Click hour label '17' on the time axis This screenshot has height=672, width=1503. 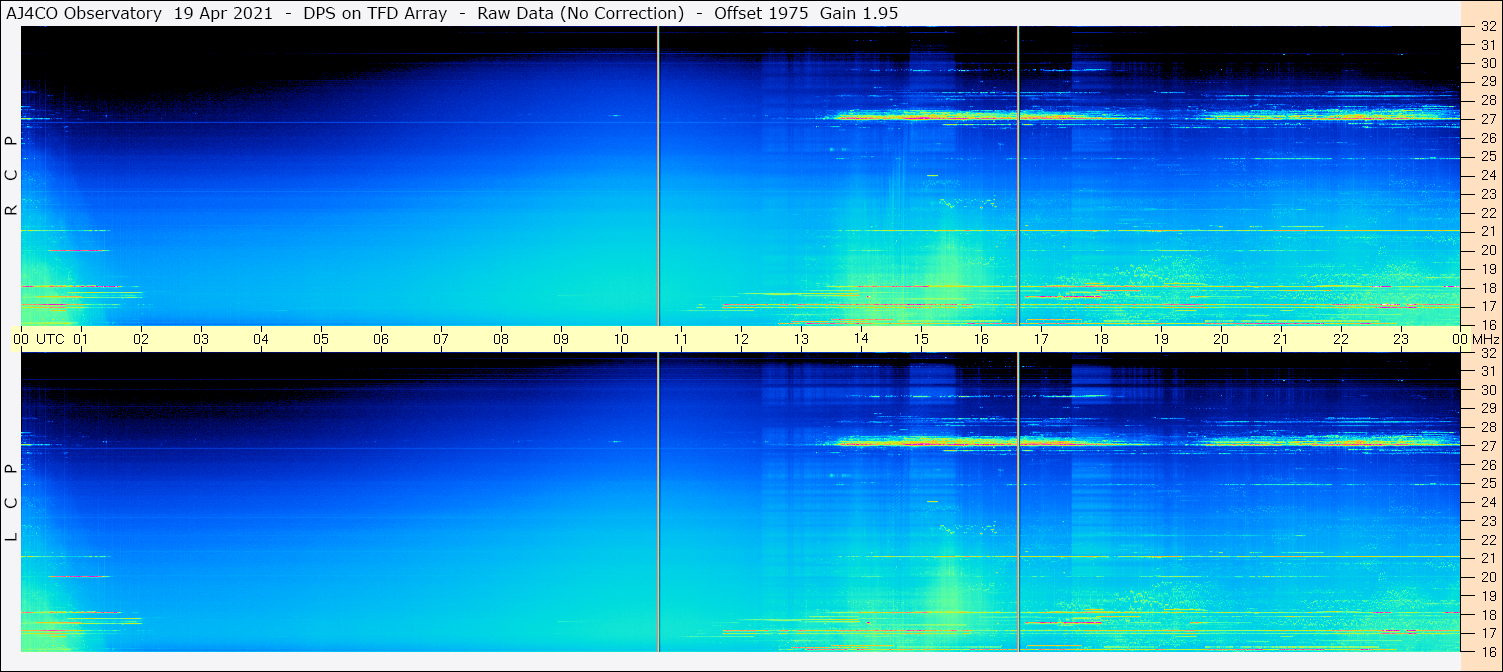pos(1041,339)
